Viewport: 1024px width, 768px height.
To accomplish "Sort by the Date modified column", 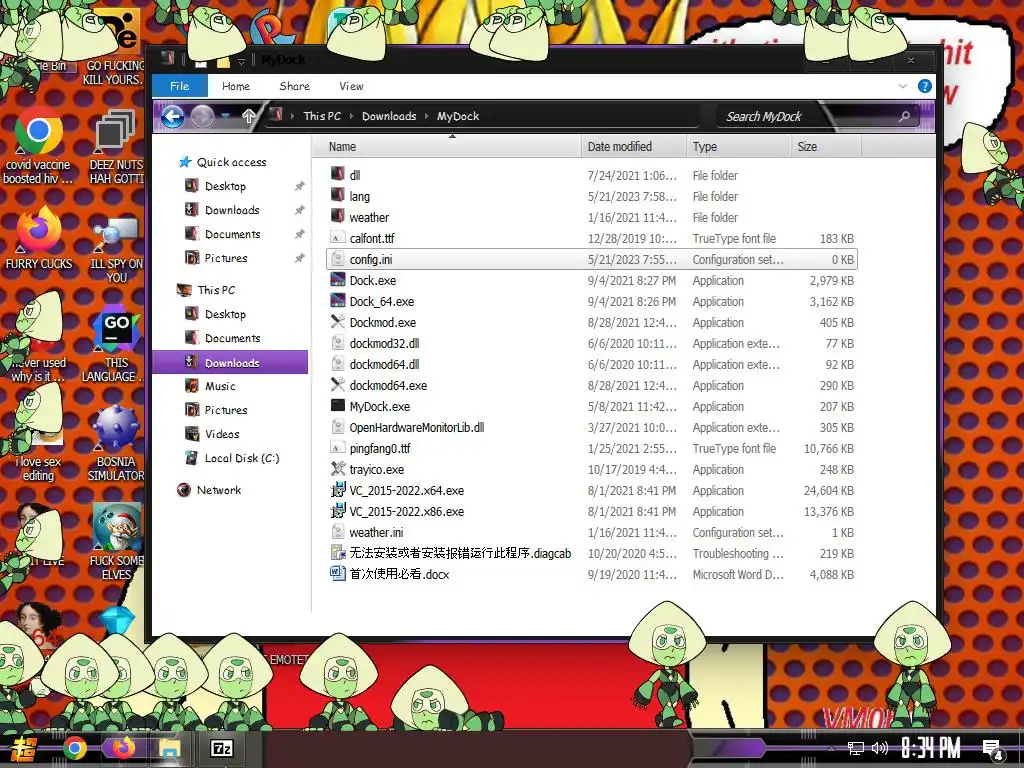I will tap(633, 146).
